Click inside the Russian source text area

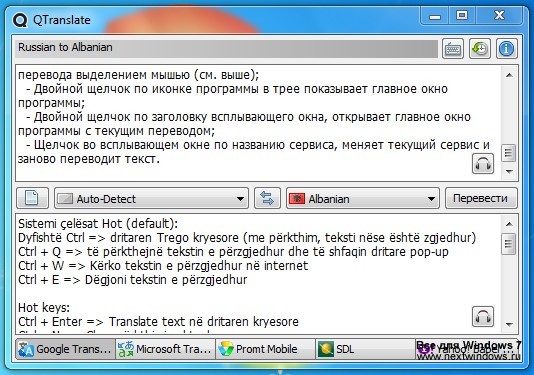[259, 123]
